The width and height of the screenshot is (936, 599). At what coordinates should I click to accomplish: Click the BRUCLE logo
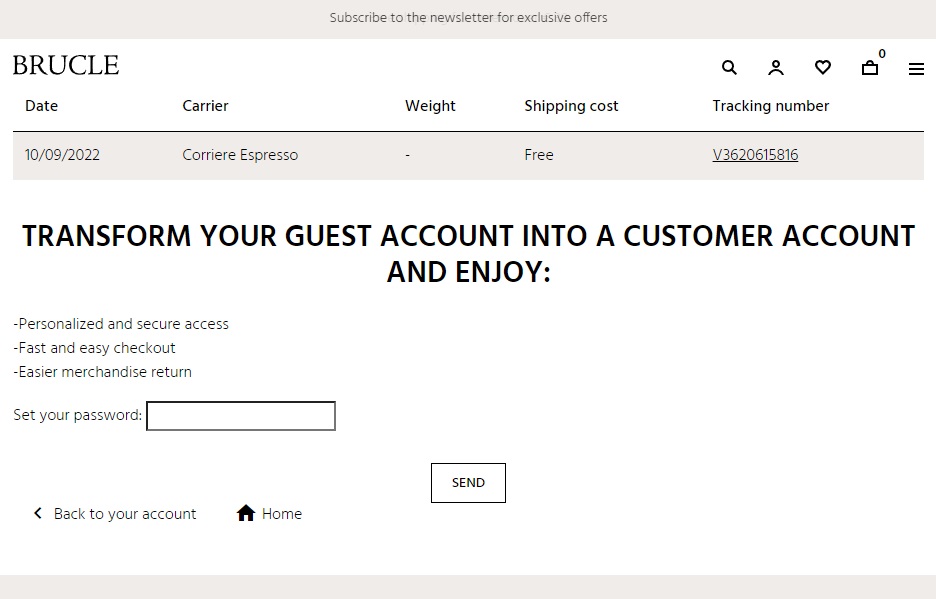pyautogui.click(x=66, y=66)
